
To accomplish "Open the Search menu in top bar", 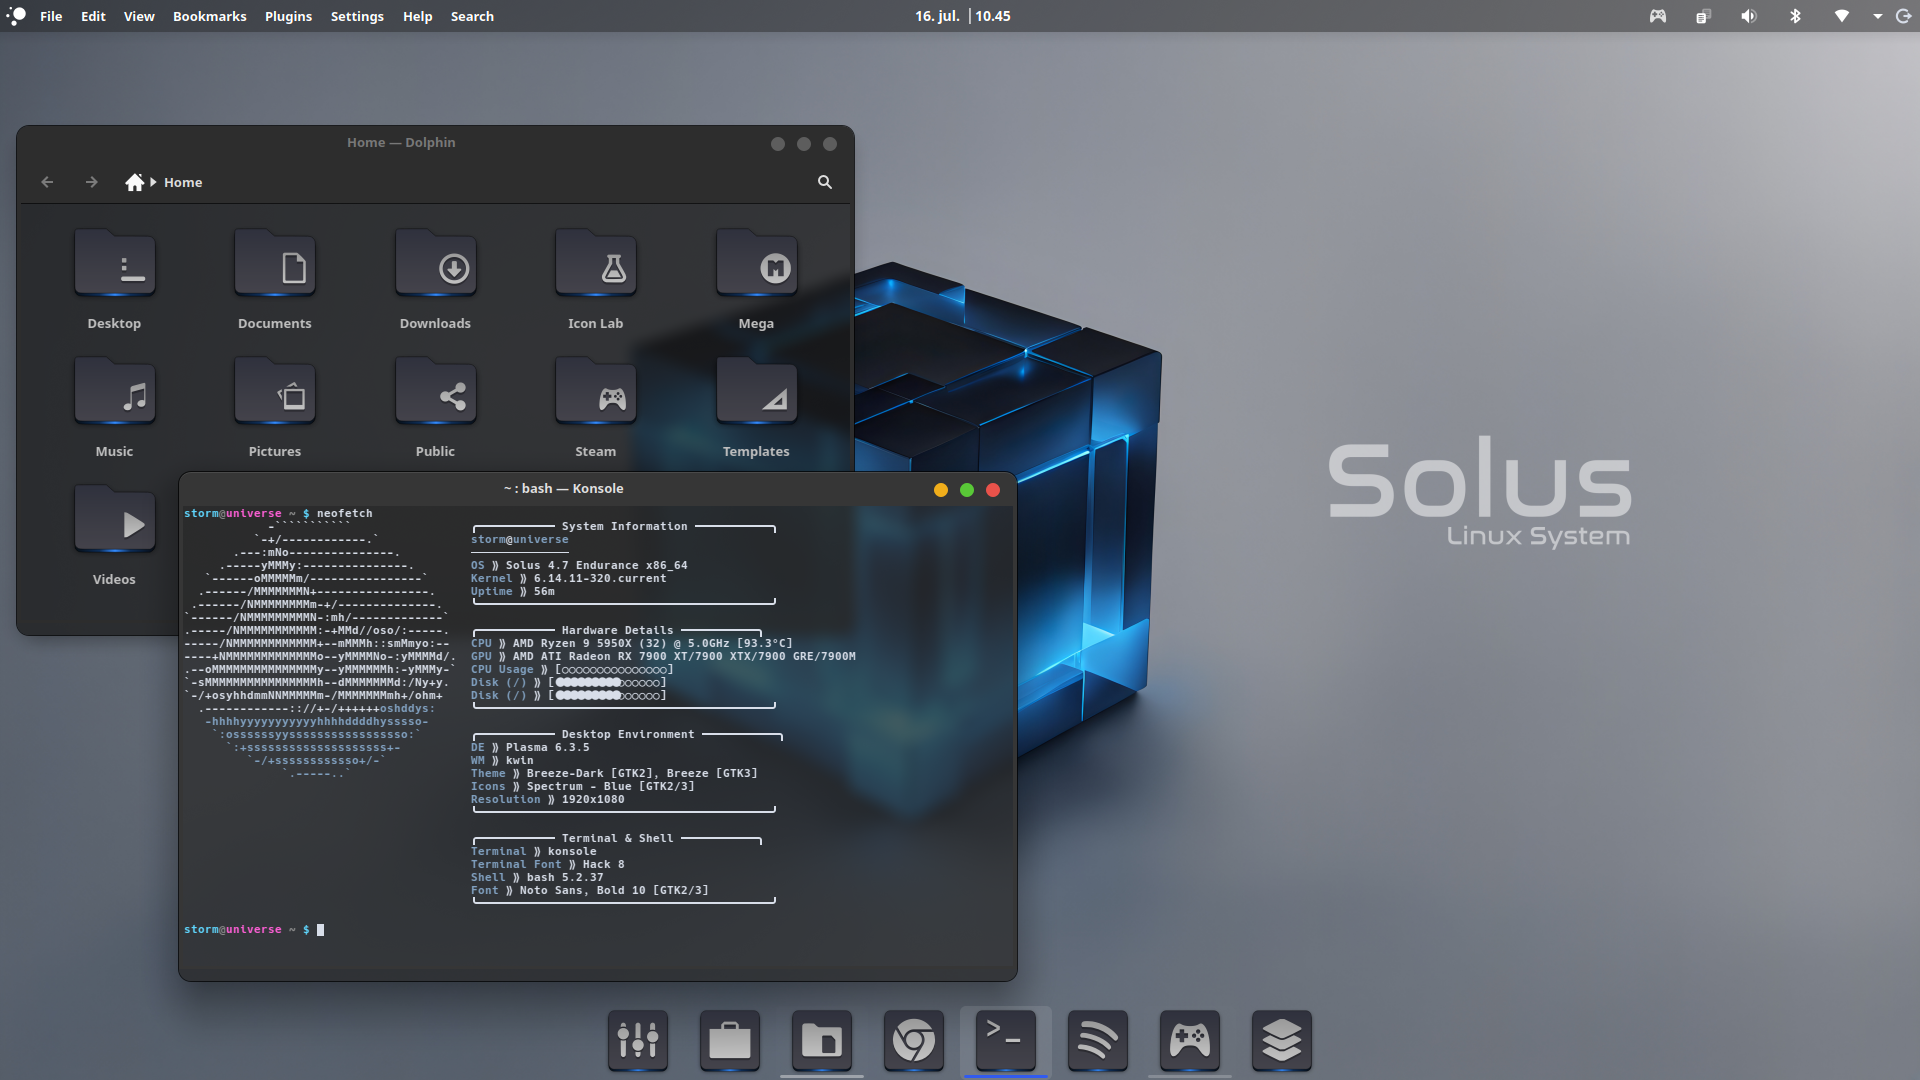I will pos(472,16).
